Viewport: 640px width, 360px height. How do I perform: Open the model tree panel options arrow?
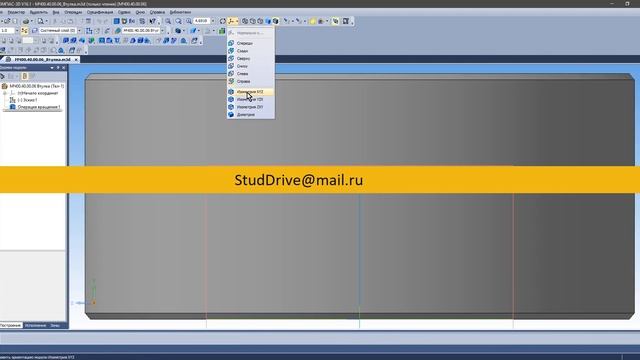click(x=52, y=68)
